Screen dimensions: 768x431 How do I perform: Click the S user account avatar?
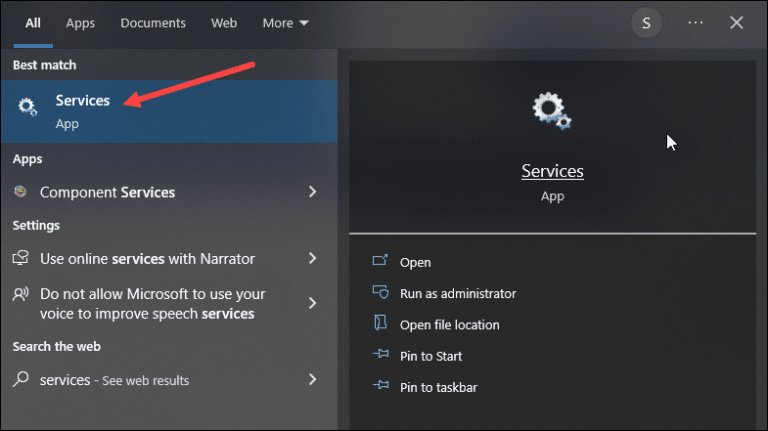[646, 23]
